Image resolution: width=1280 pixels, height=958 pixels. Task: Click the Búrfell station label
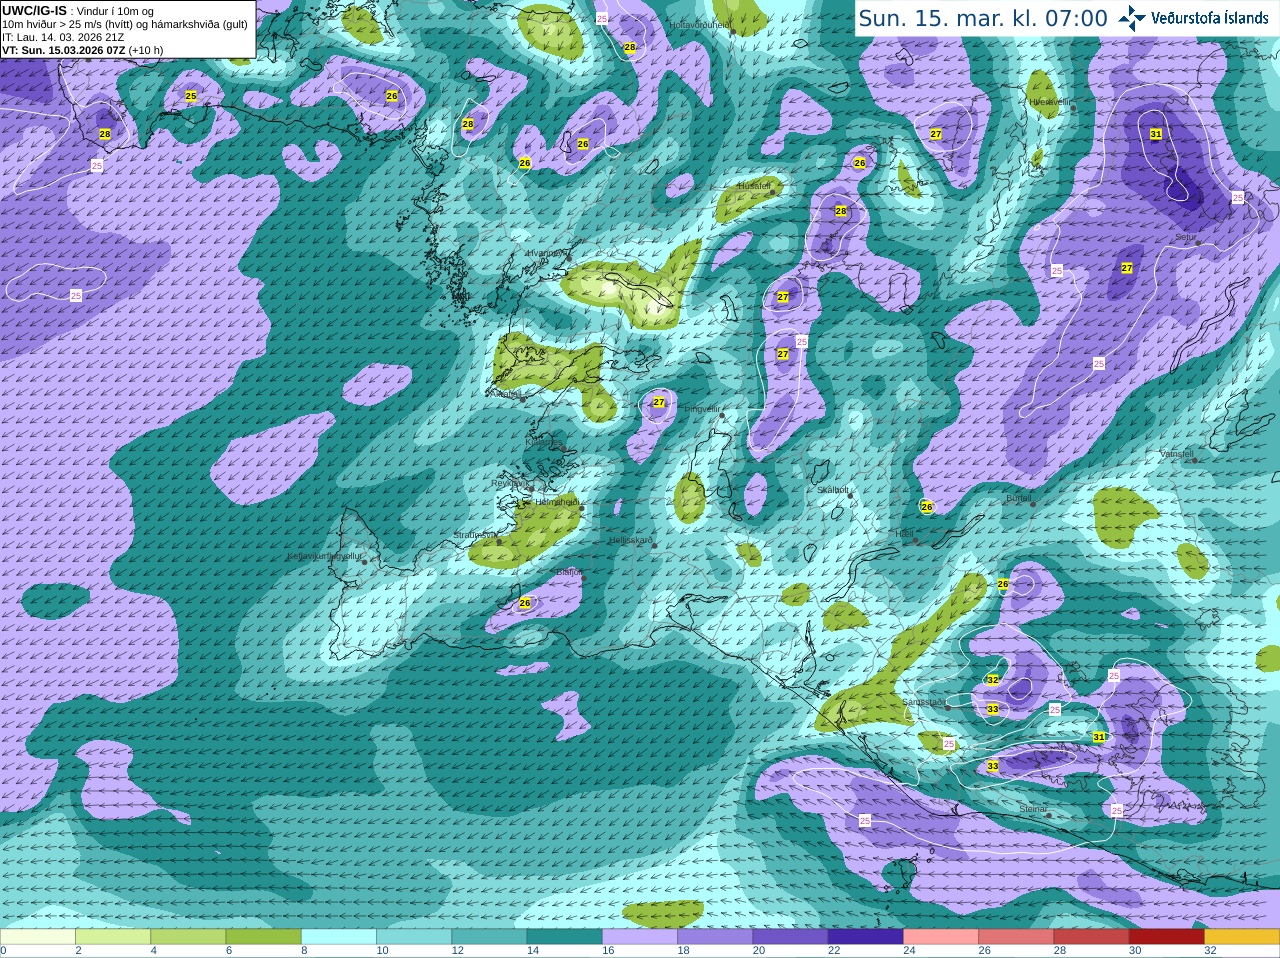pyautogui.click(x=1019, y=497)
